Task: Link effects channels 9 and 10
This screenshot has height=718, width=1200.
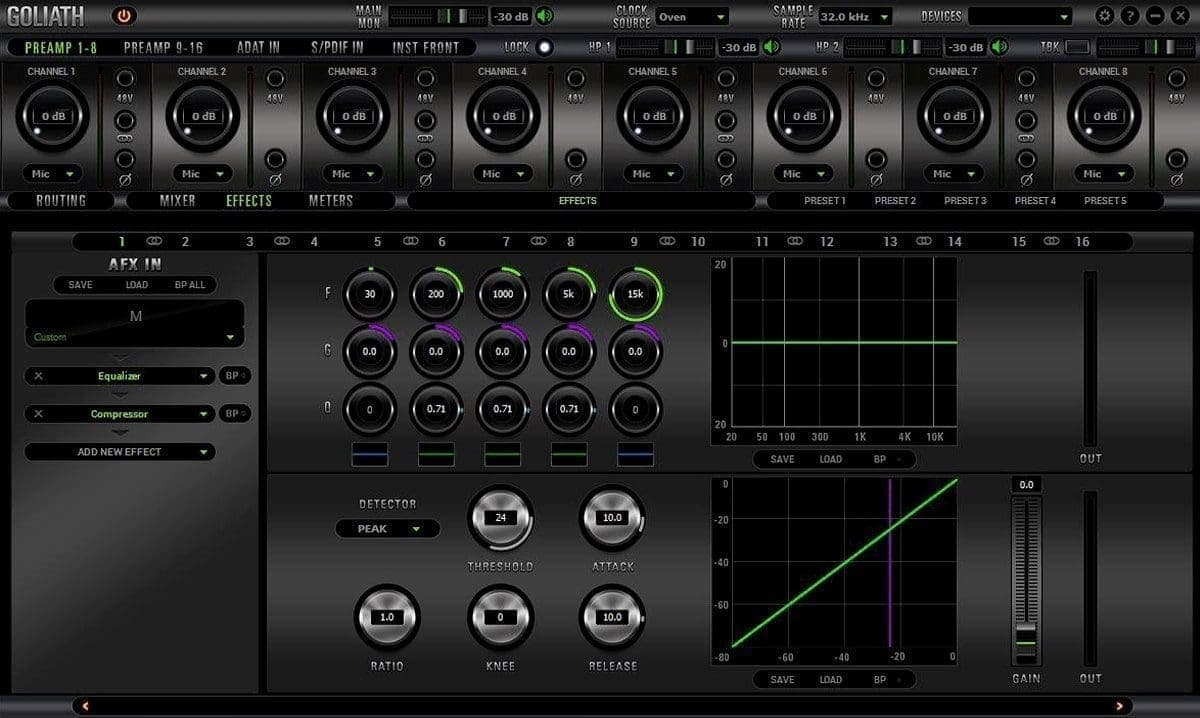Action: 667,242
